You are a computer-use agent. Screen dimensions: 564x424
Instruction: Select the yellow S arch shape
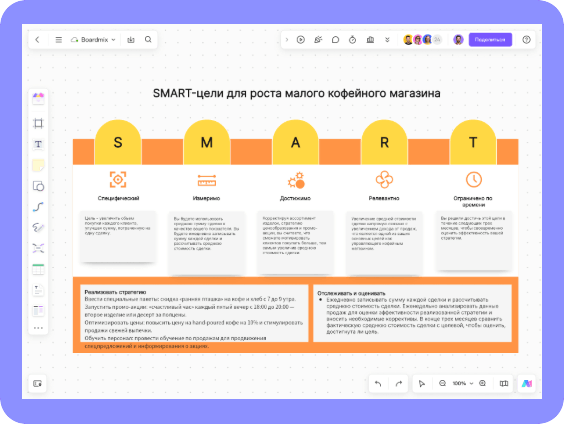[118, 142]
